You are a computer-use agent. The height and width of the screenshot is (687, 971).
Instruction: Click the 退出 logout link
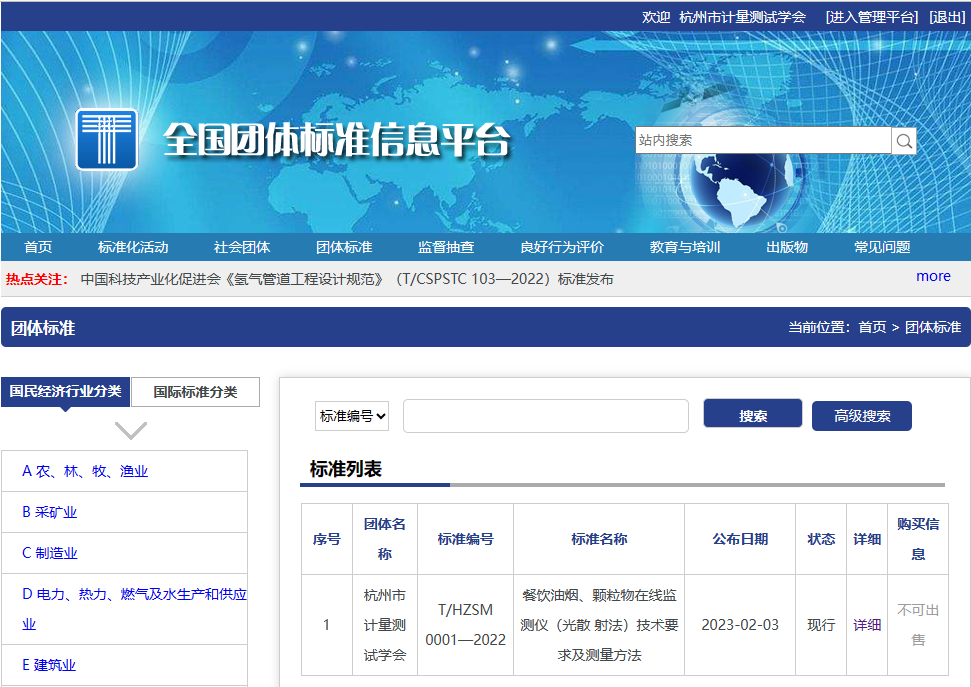947,17
